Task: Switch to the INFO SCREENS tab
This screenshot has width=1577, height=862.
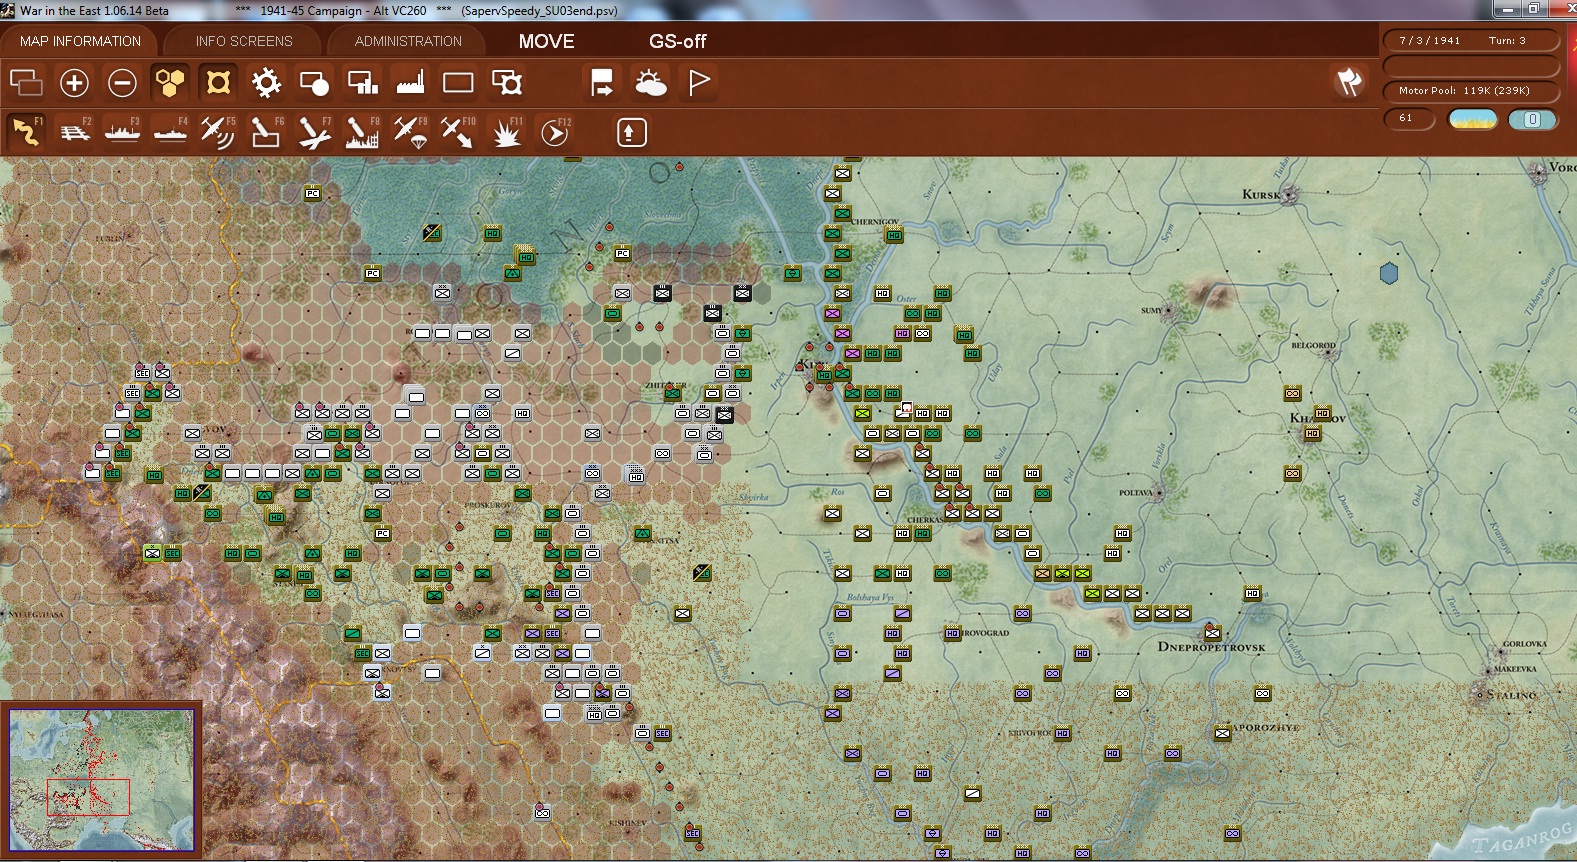Action: click(x=244, y=41)
